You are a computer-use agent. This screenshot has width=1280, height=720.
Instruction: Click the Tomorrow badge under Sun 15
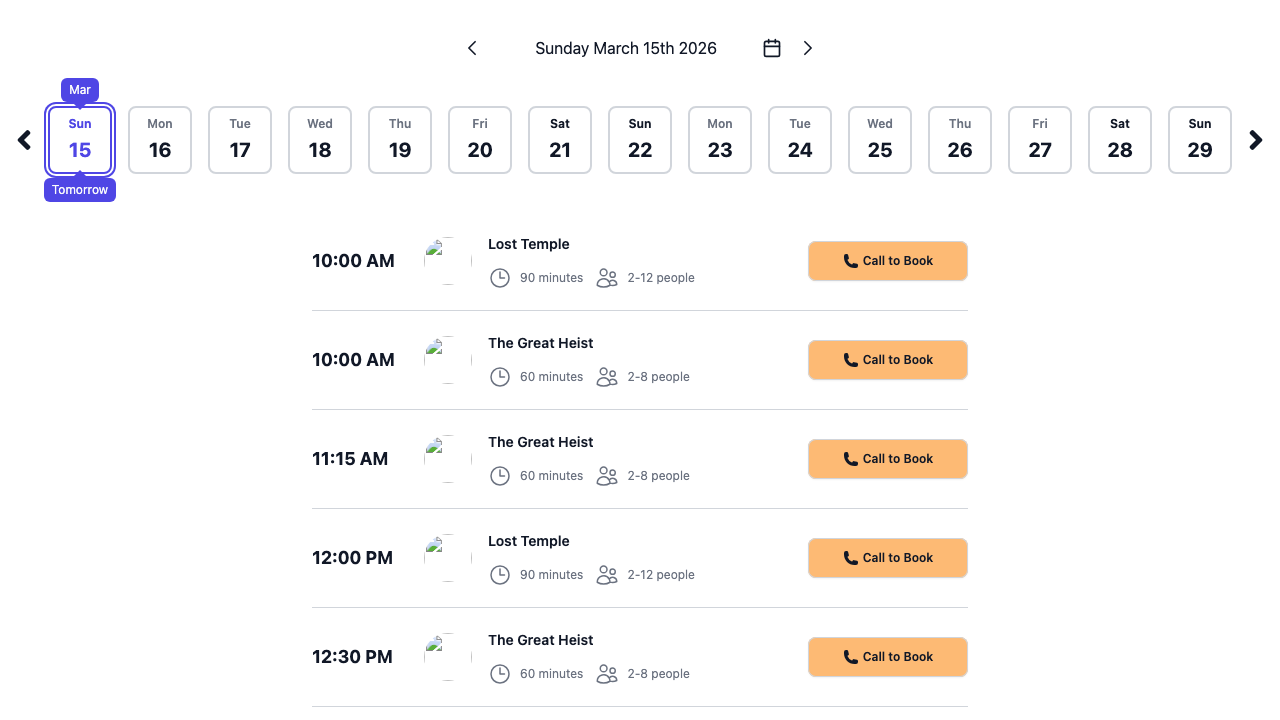point(79,189)
